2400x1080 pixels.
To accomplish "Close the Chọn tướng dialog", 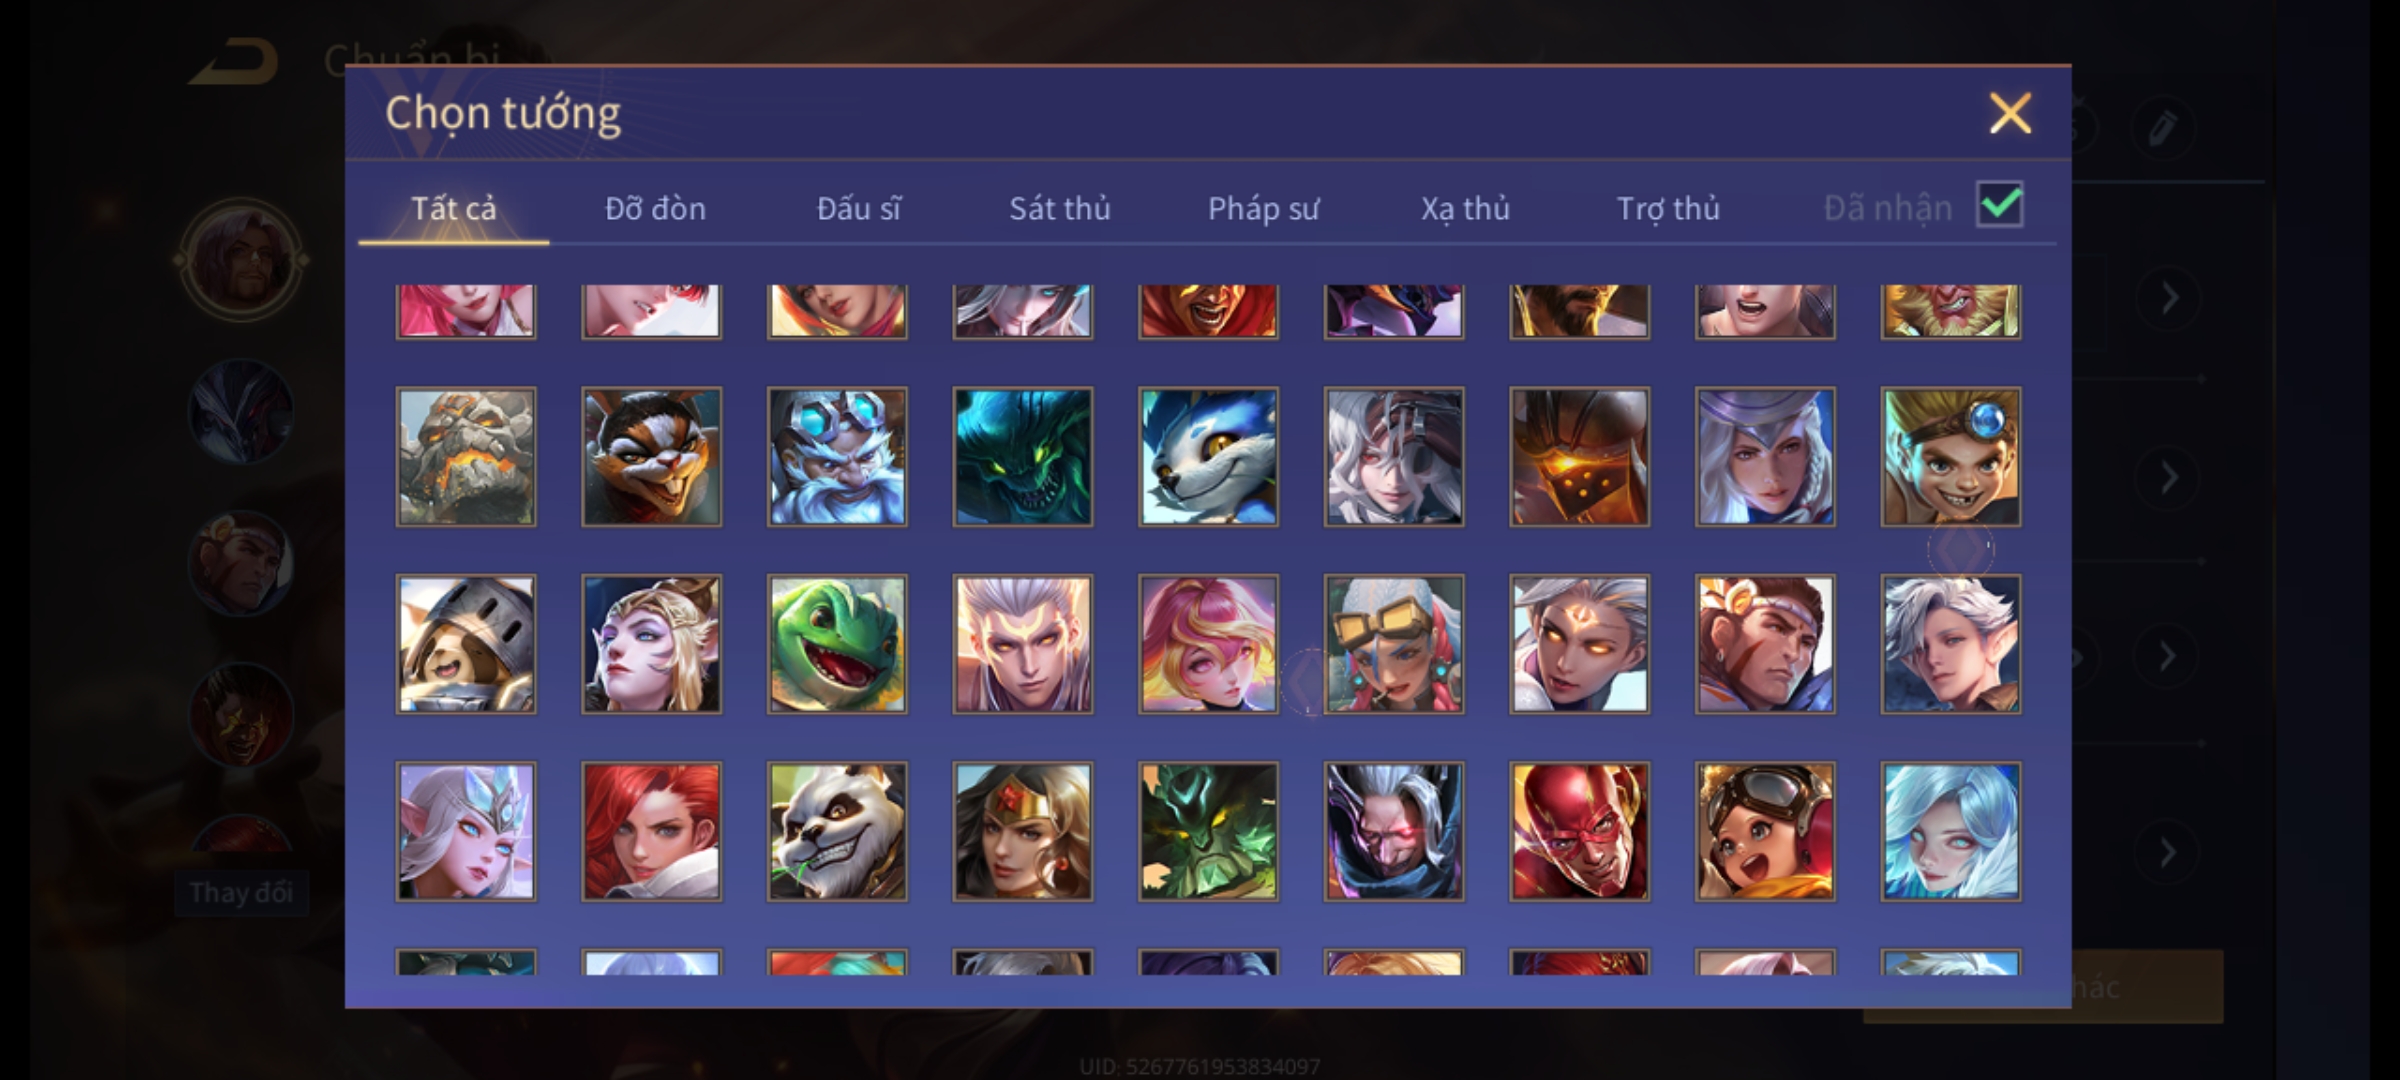I will pyautogui.click(x=2010, y=113).
